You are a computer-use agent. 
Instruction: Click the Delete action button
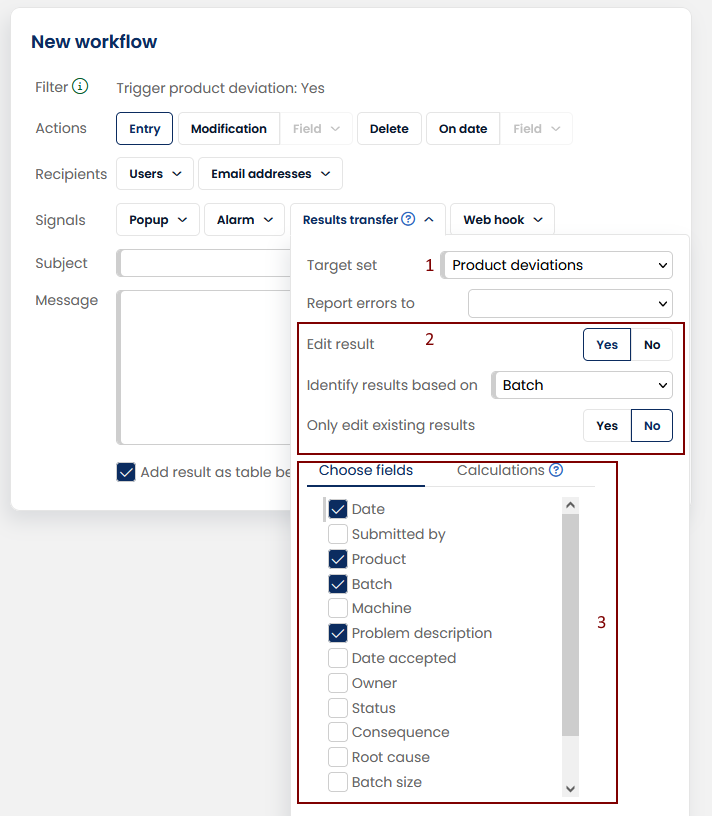(x=389, y=128)
